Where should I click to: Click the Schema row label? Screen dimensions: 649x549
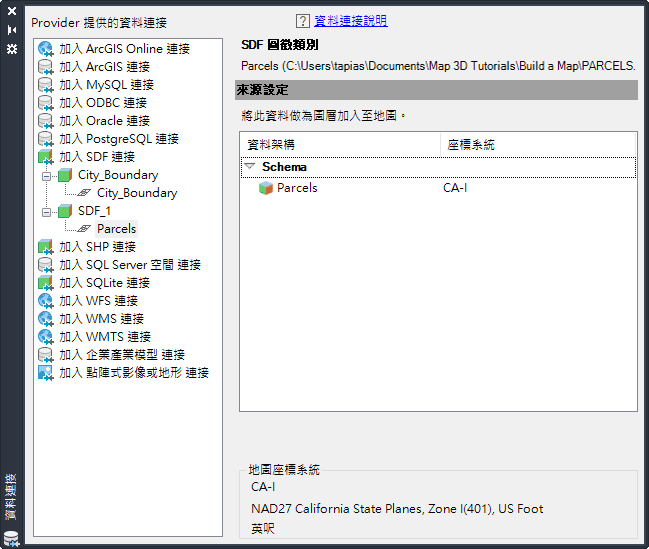284,167
